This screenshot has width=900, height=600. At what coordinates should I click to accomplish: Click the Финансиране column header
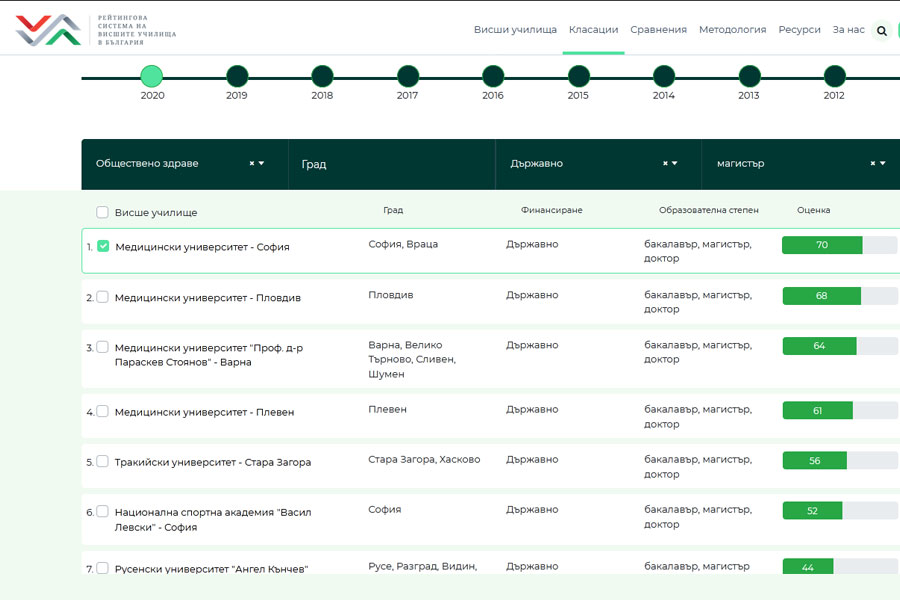coord(552,210)
